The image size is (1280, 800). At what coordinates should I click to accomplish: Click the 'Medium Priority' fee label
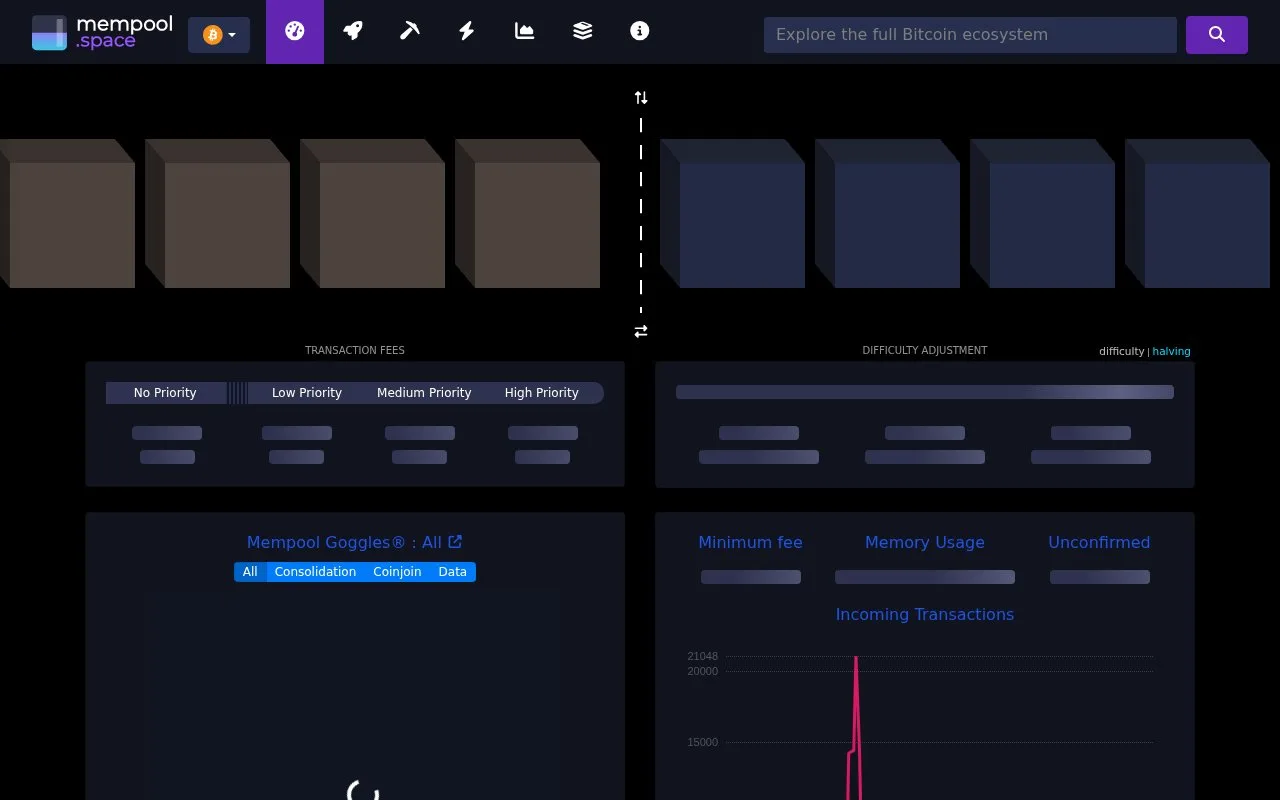pos(424,393)
